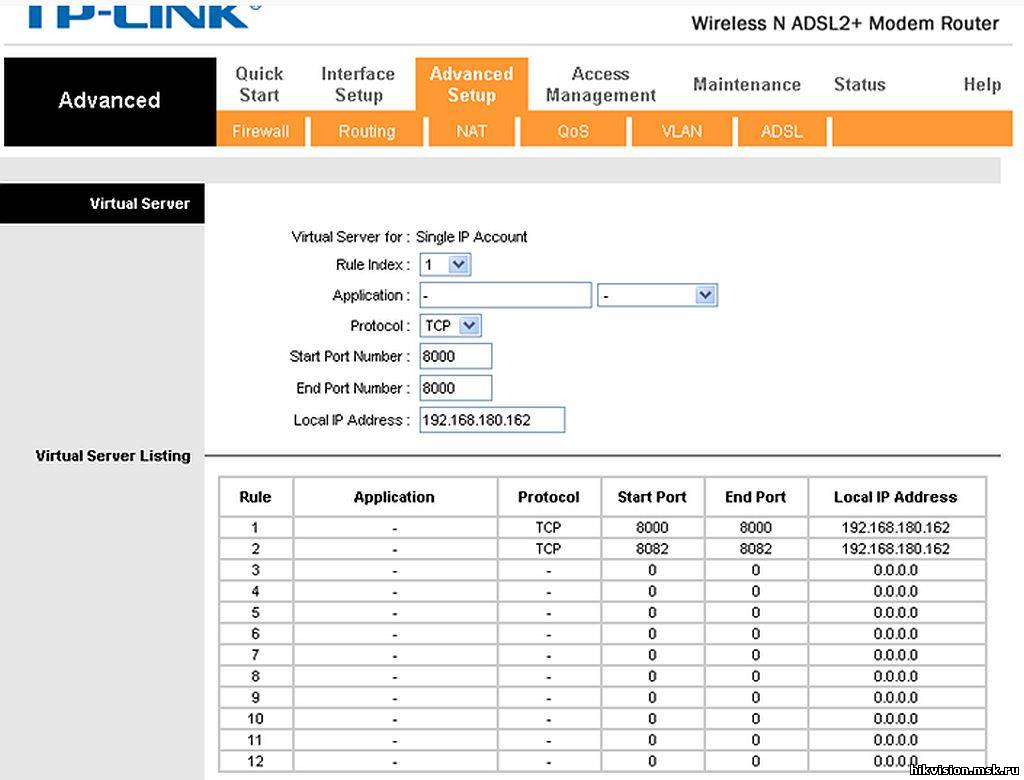Open the Maintenance tab
1024x780 pixels.
click(x=747, y=84)
